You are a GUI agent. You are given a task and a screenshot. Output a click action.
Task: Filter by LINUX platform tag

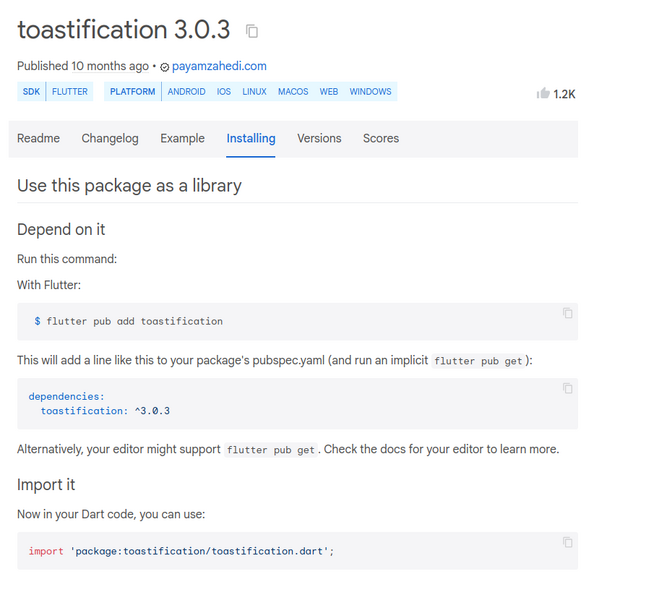(254, 92)
